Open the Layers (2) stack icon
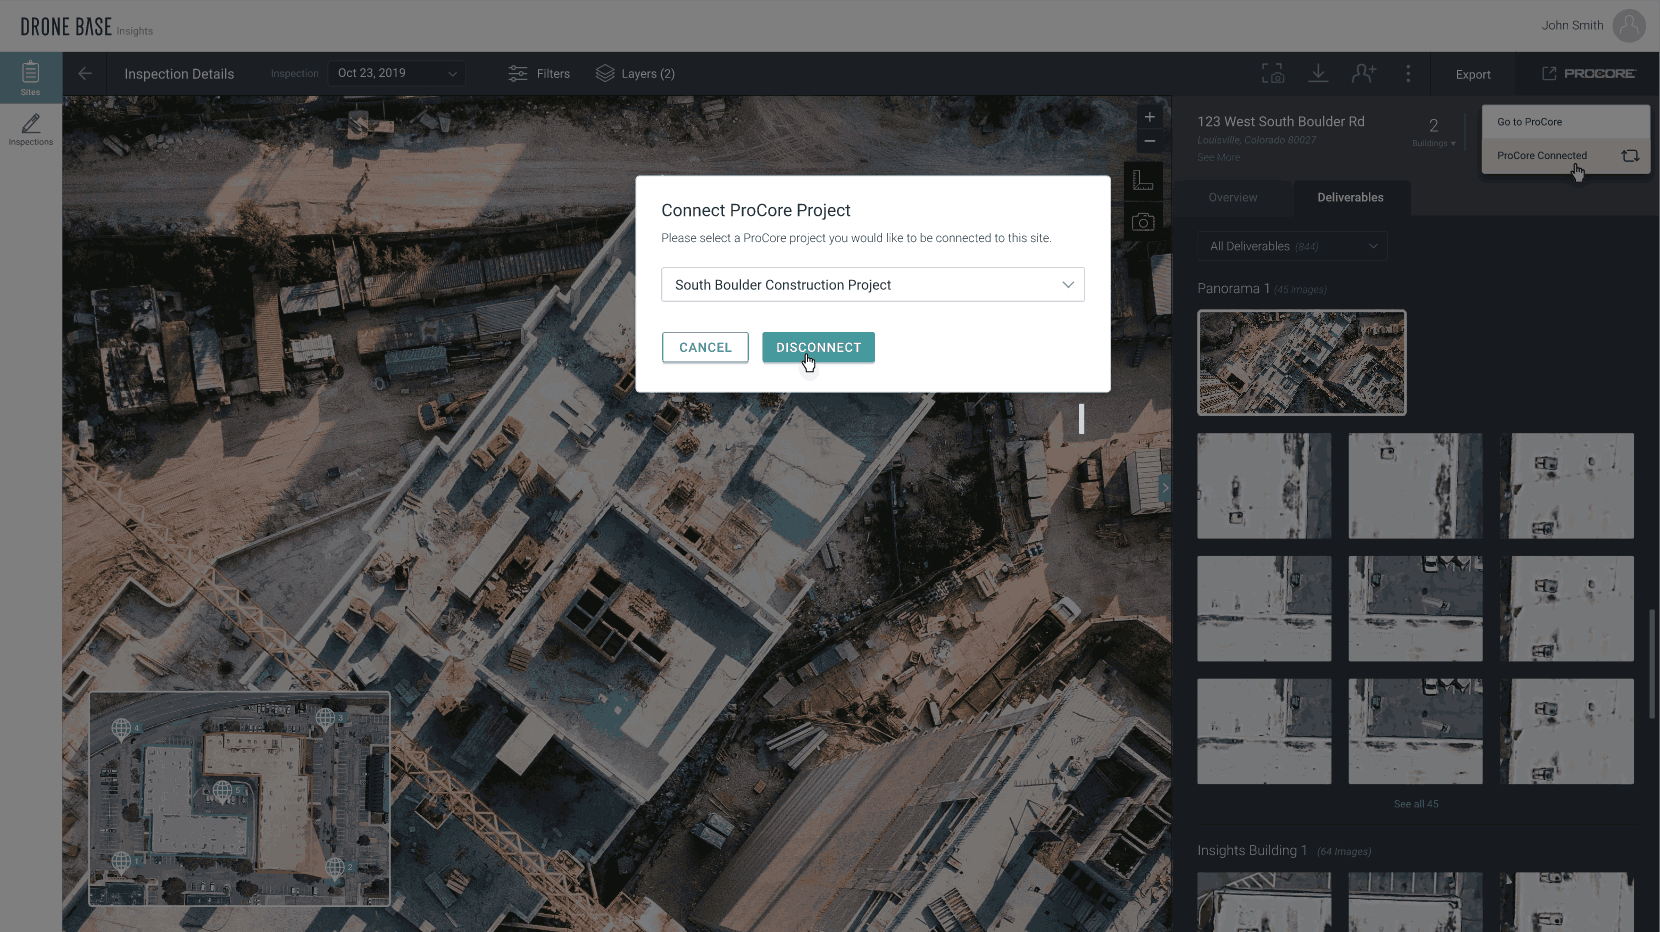 click(x=605, y=74)
